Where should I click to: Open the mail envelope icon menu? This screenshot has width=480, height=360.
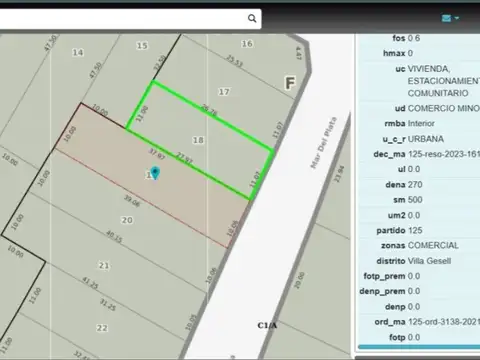click(x=446, y=18)
